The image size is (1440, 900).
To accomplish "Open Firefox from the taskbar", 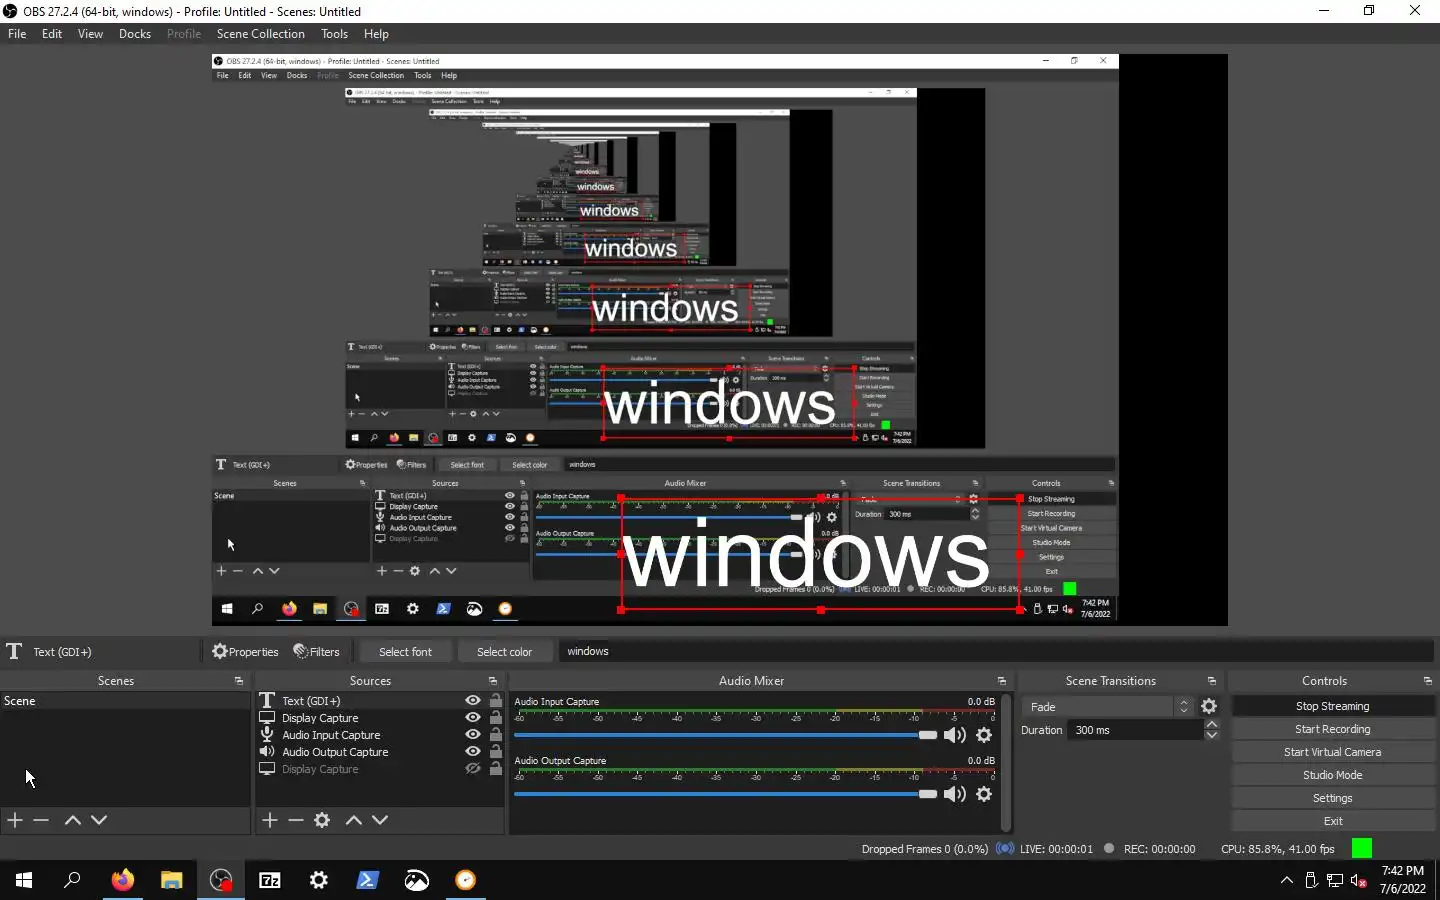I will [x=122, y=880].
